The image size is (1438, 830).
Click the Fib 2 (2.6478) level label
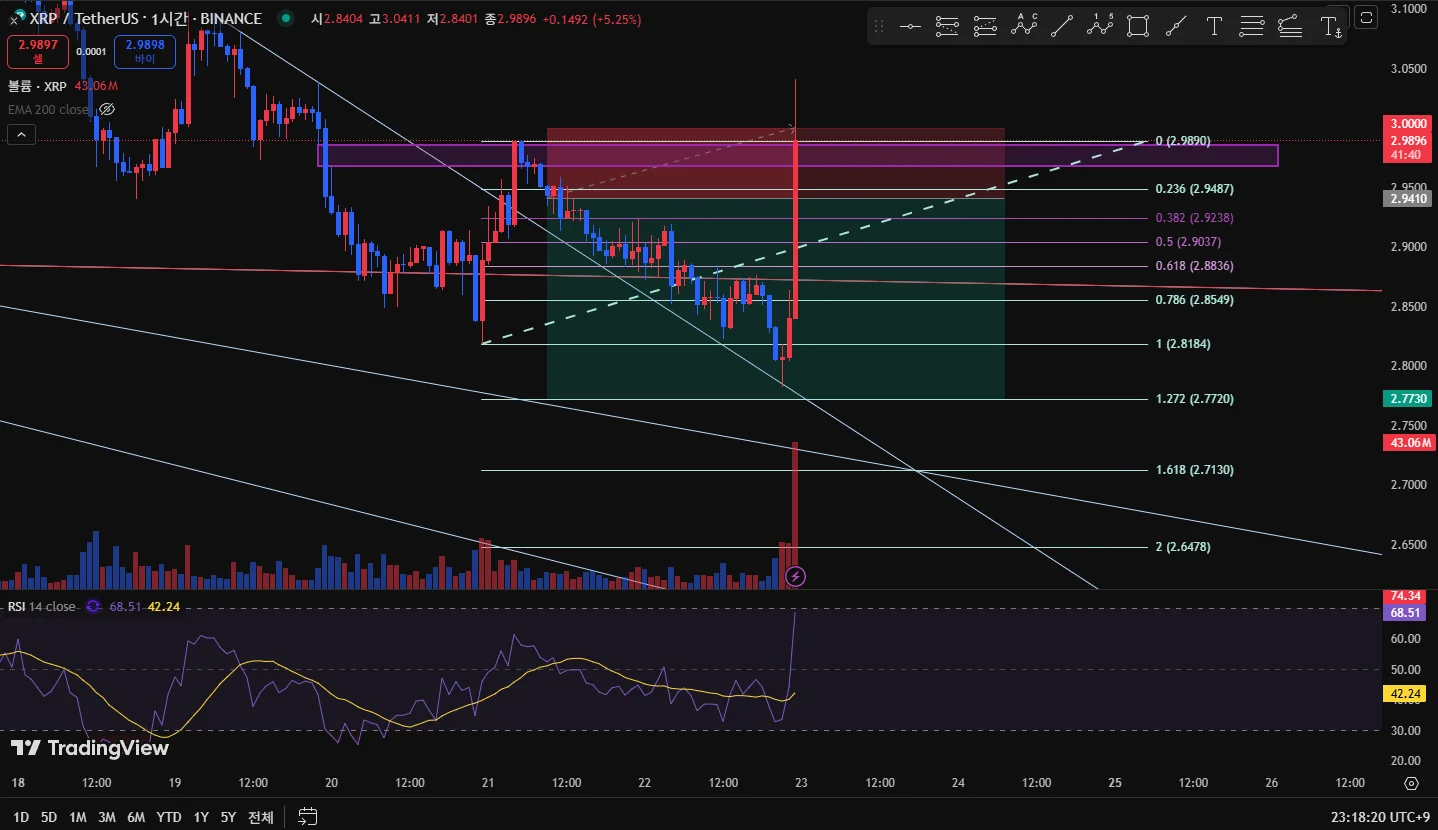pyautogui.click(x=1183, y=547)
